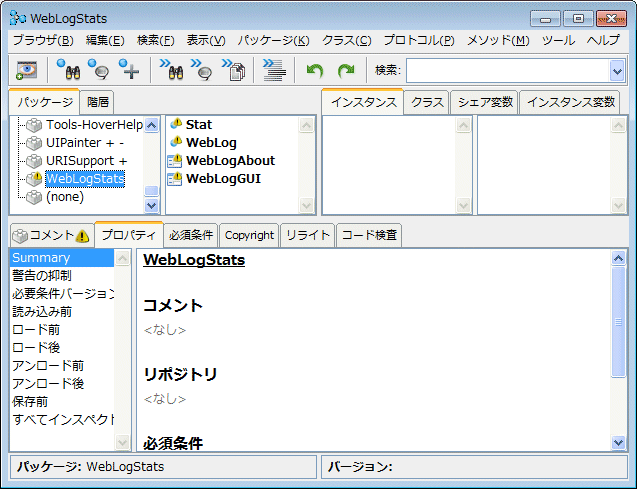
Task: Click the green redo arrow icon
Action: pyautogui.click(x=346, y=70)
